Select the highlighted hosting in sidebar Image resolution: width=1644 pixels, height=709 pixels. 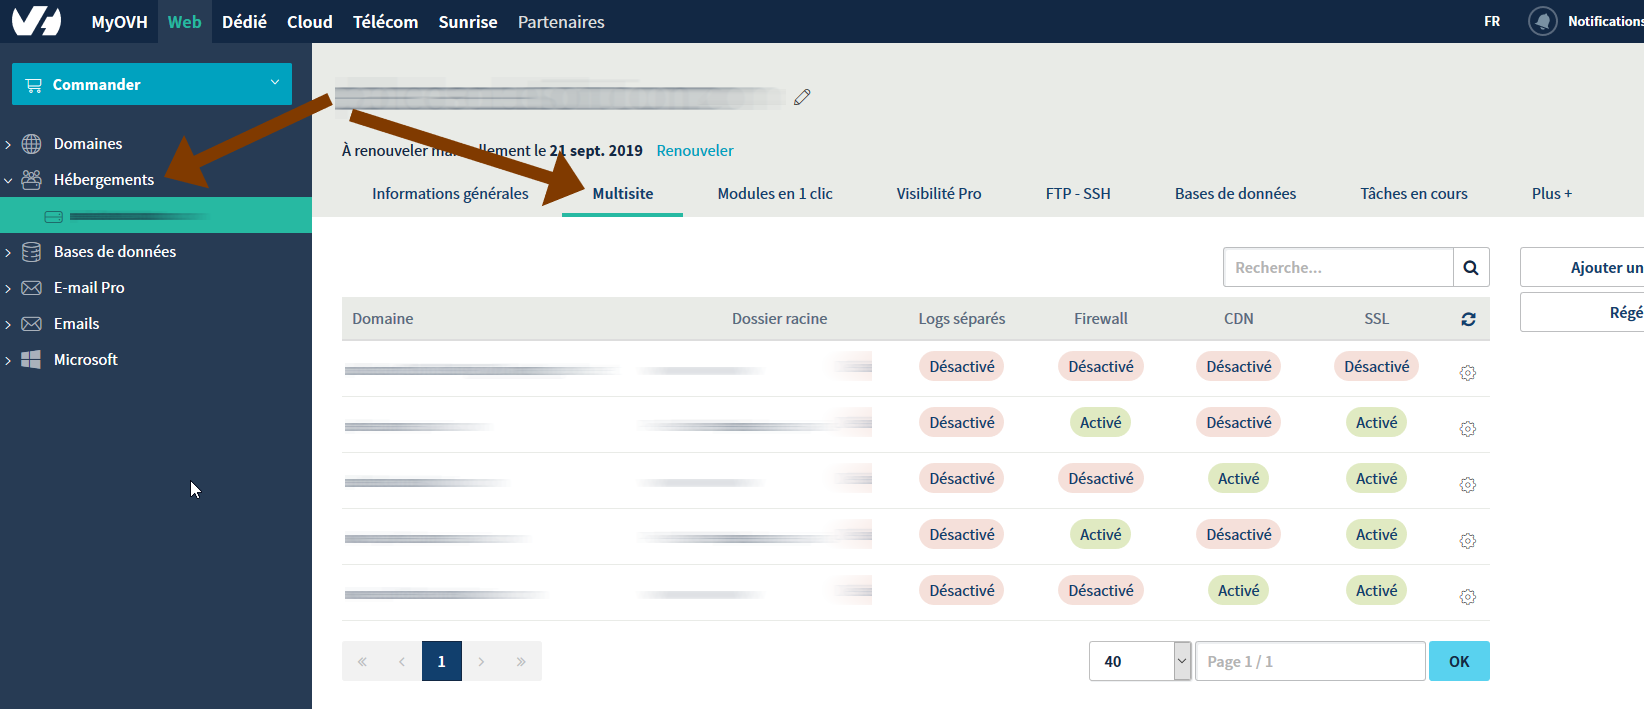pyautogui.click(x=156, y=216)
